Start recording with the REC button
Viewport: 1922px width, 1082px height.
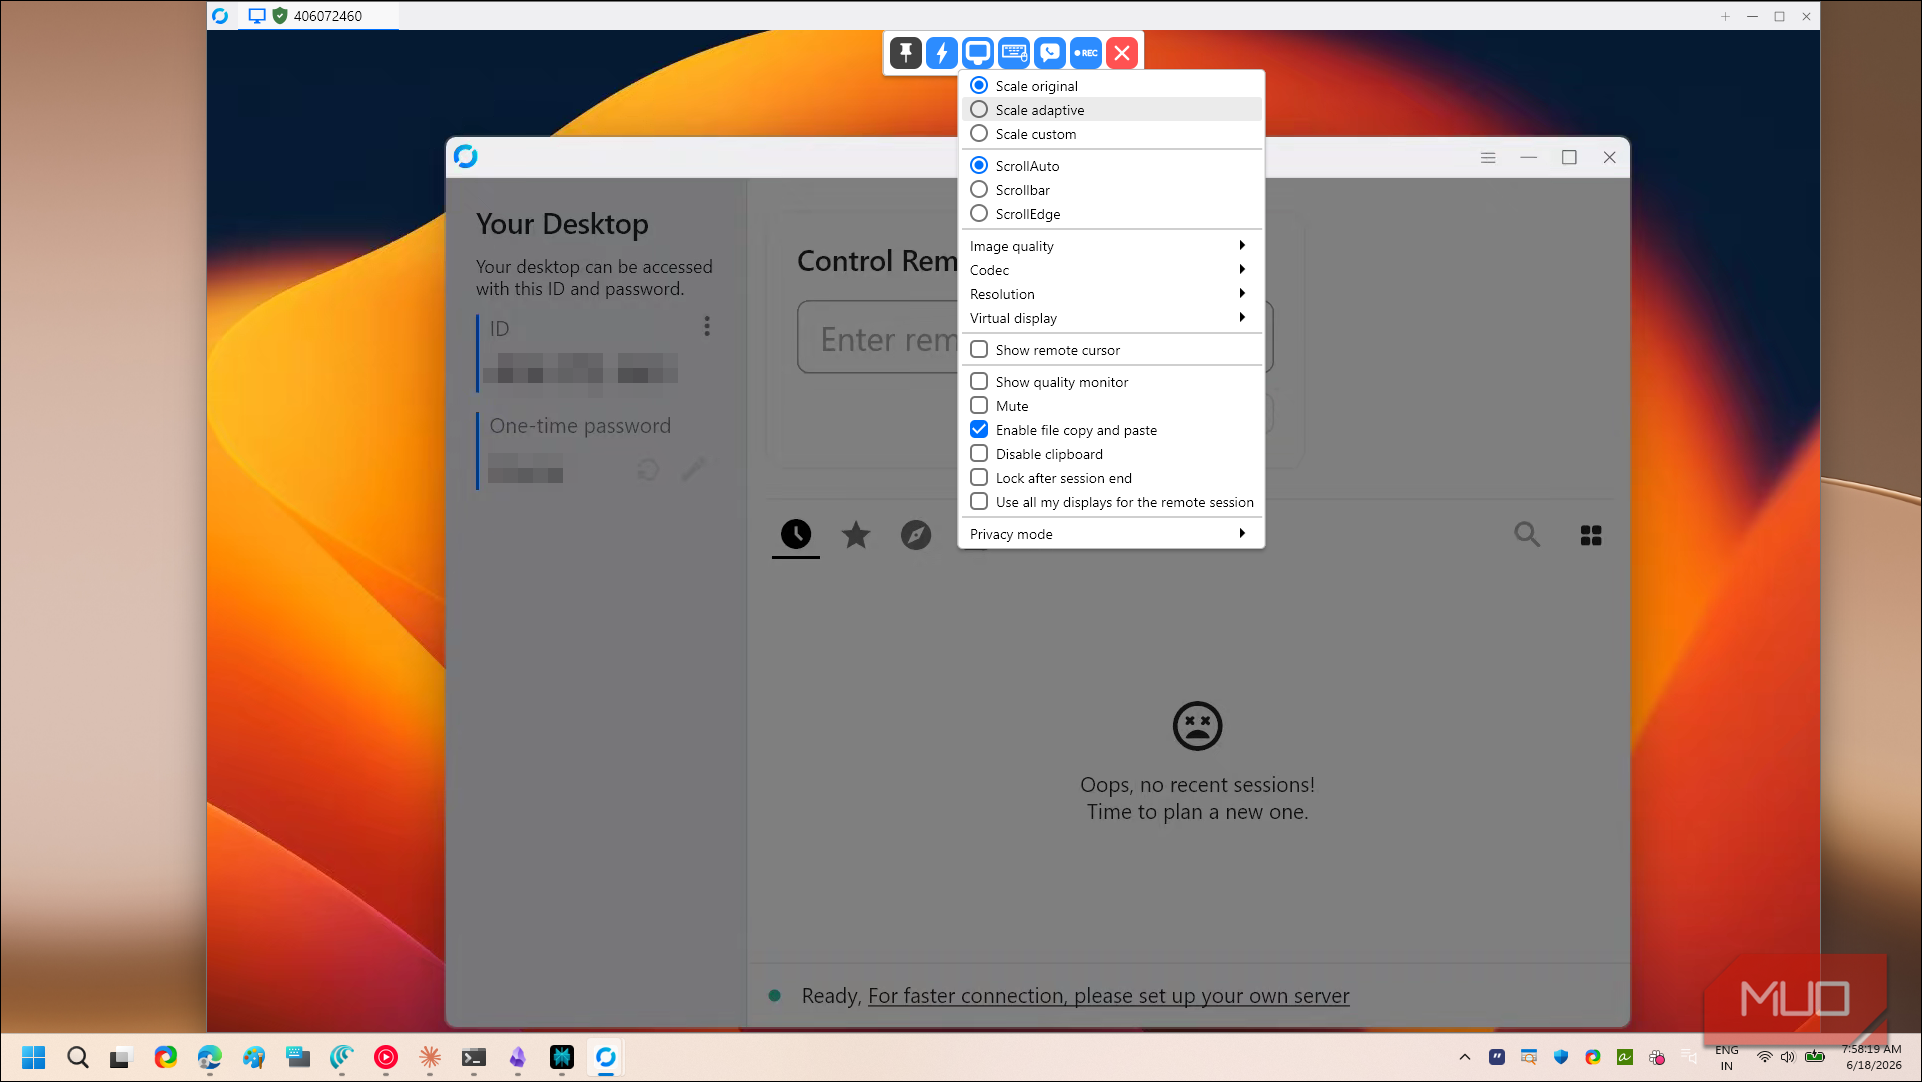1086,53
